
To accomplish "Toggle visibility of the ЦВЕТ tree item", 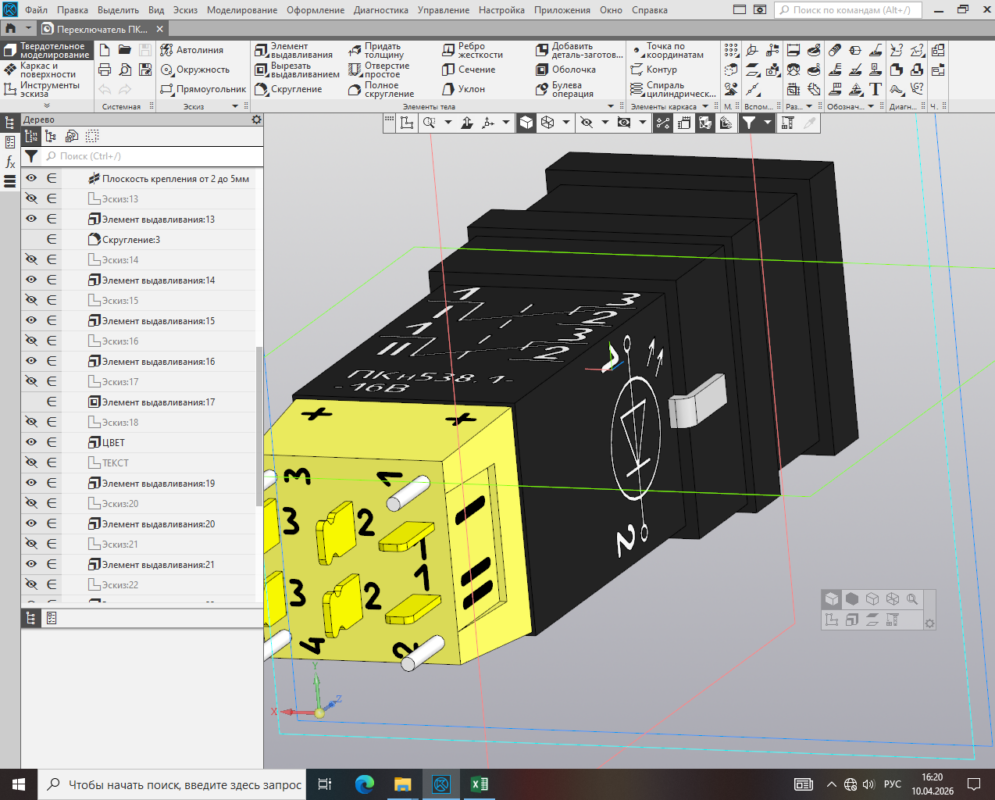I will (x=31, y=442).
